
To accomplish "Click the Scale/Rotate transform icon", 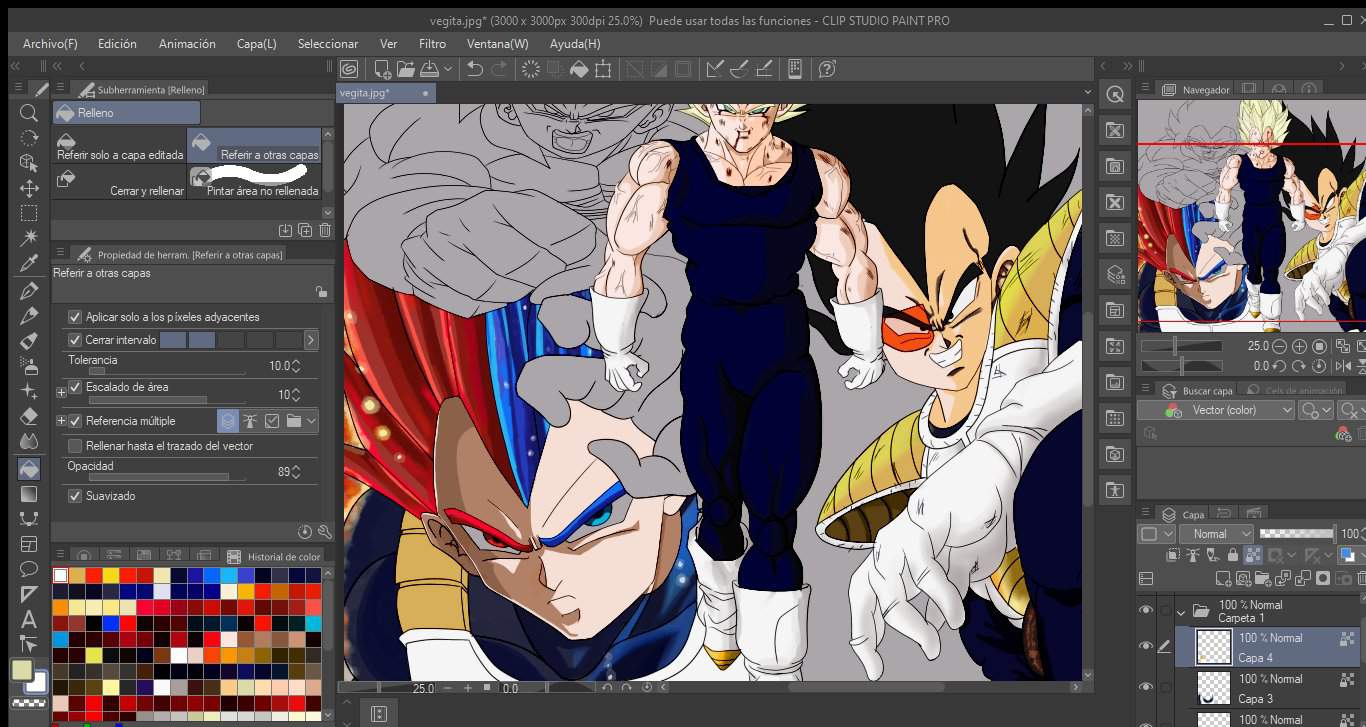I will pos(603,69).
